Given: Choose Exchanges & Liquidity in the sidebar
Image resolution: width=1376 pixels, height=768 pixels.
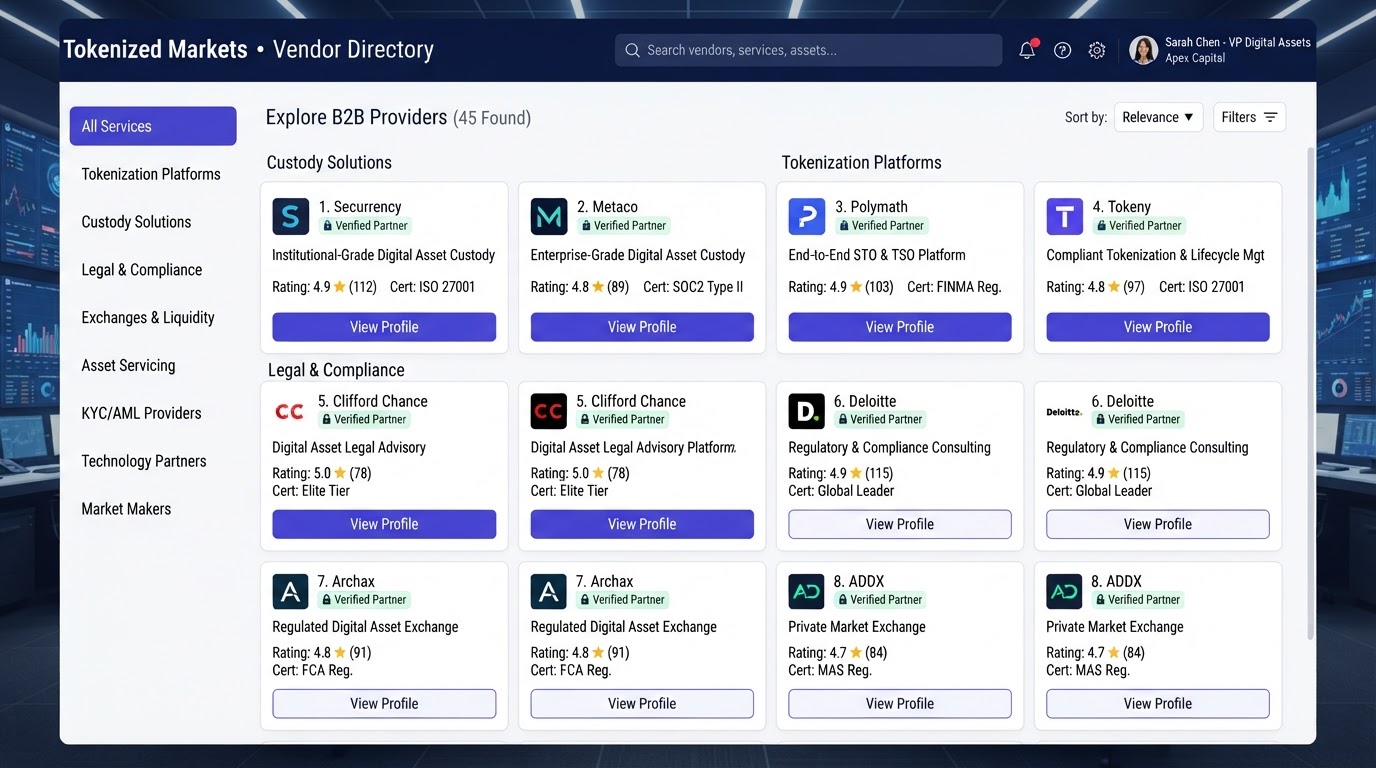Looking at the screenshot, I should tap(148, 318).
